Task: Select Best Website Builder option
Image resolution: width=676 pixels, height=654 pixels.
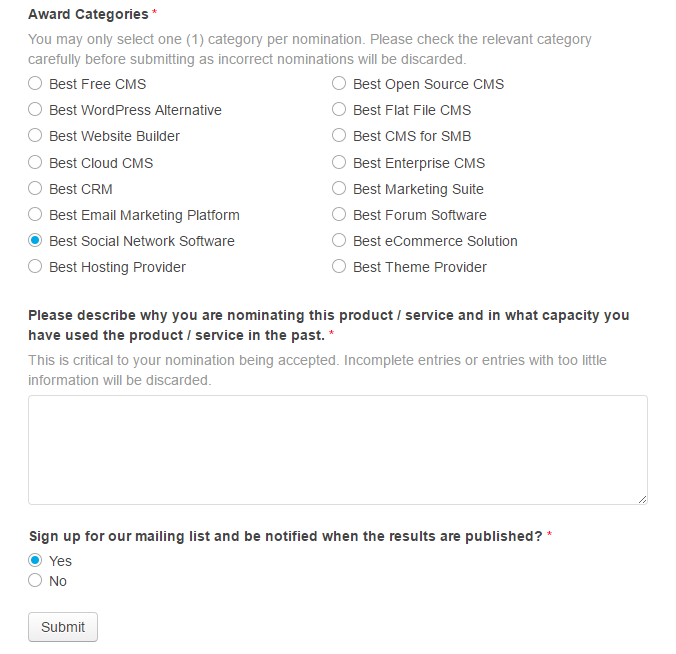Action: point(35,136)
